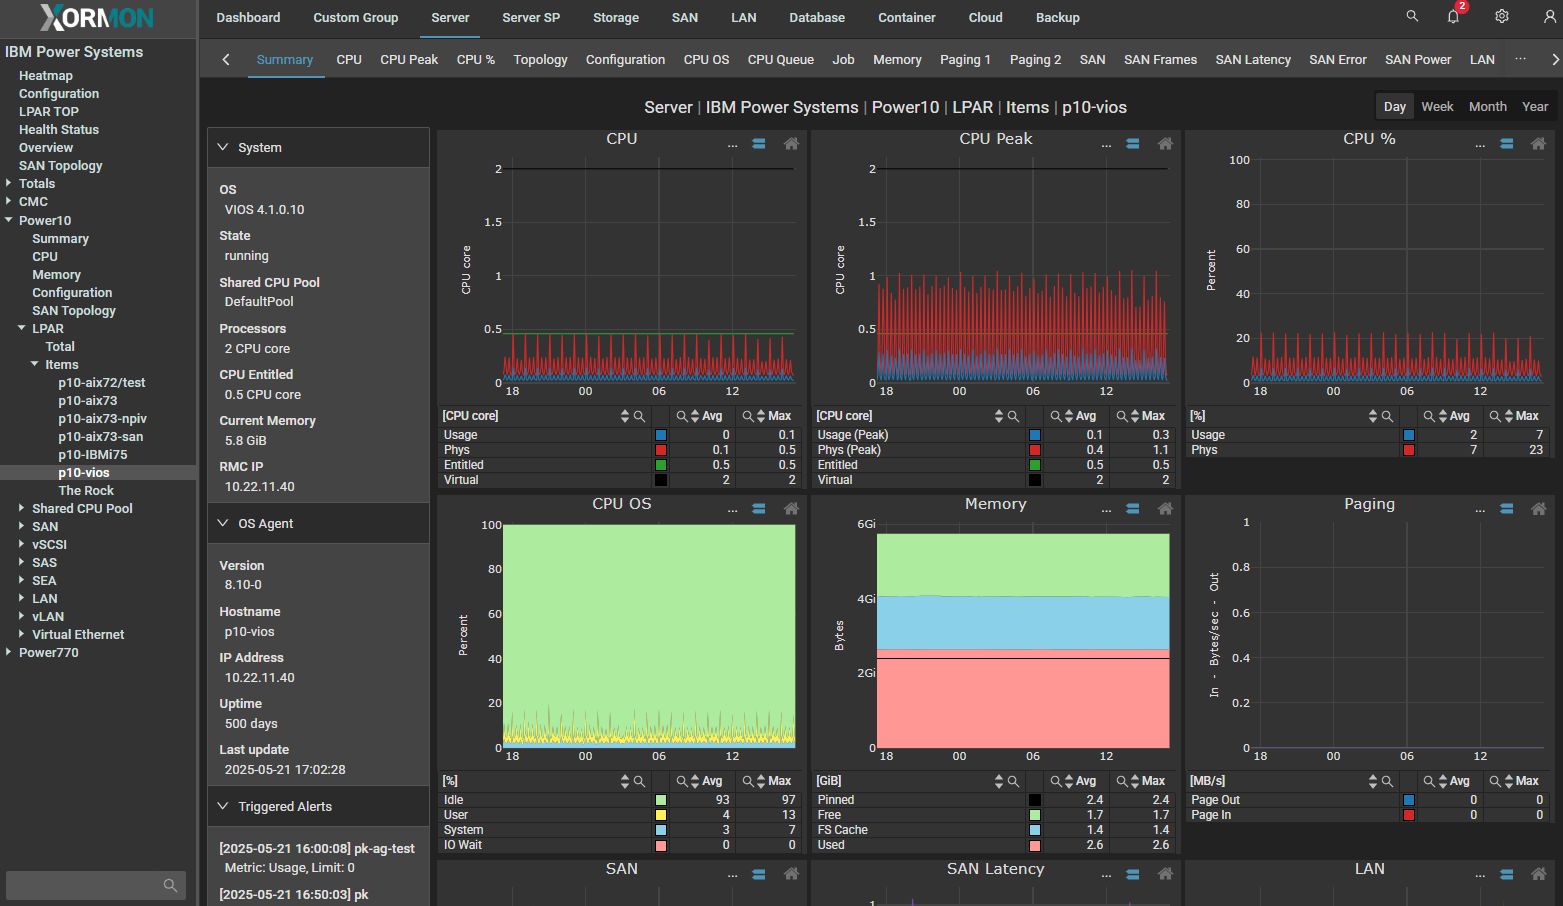Click the search icon beside Avg in CPU legend
The image size is (1563, 906).
click(x=682, y=416)
